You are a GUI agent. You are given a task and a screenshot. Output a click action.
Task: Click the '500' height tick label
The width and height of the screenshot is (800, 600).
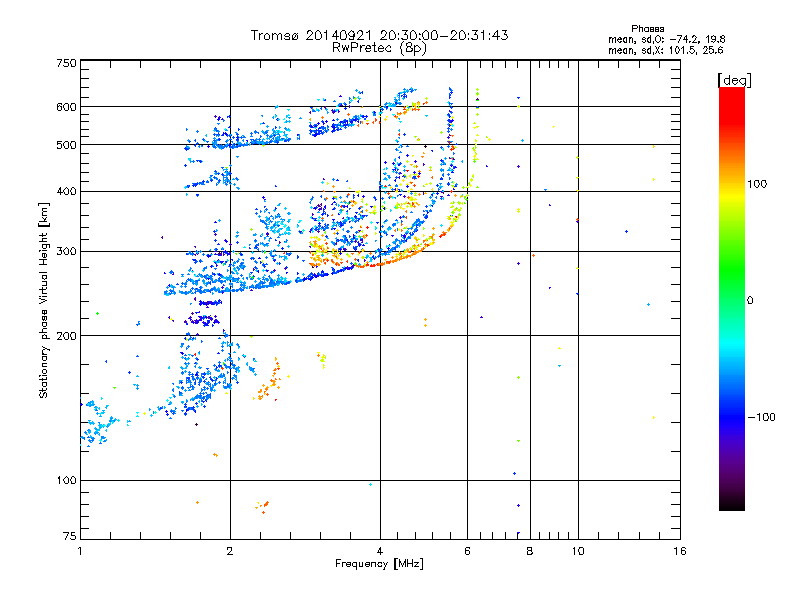point(66,145)
